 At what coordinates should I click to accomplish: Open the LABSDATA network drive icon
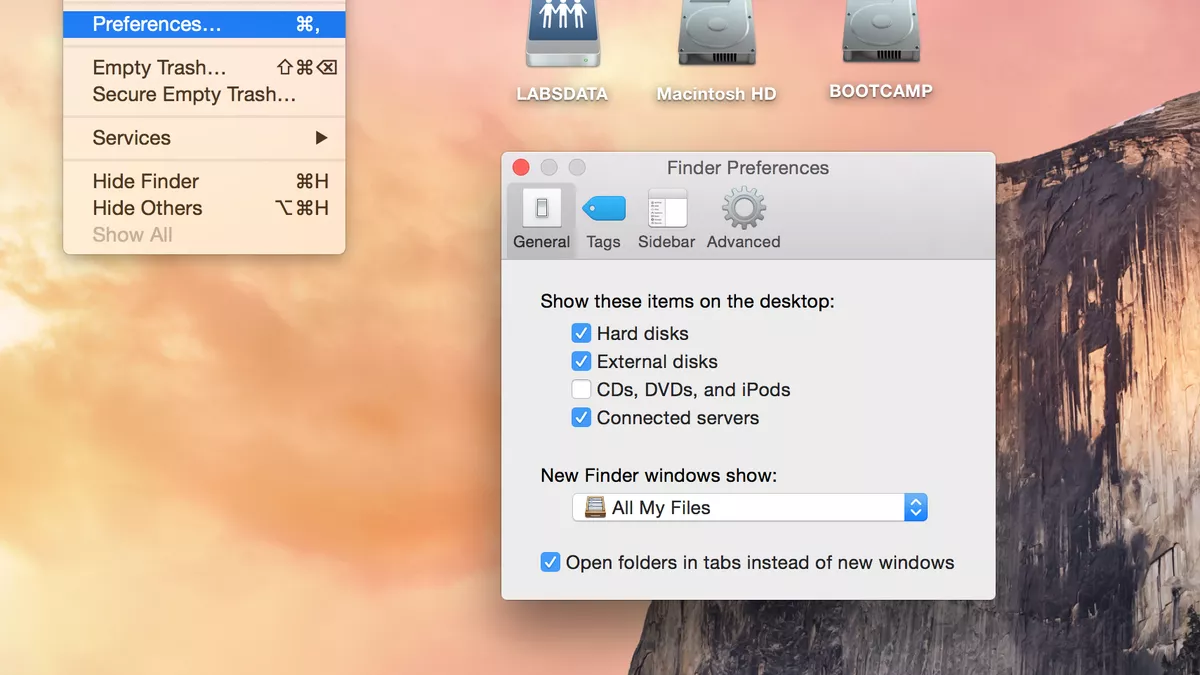pos(562,33)
